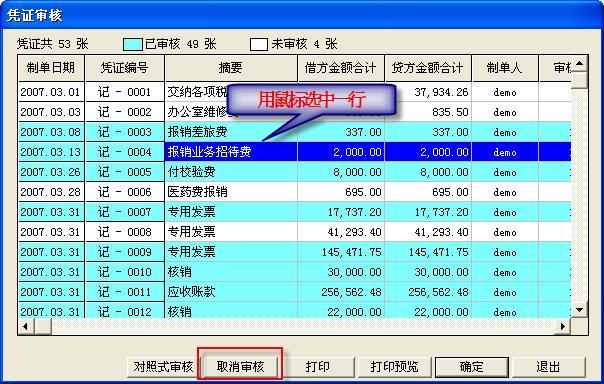The height and width of the screenshot is (384, 604).
Task: Click the horizontal scrollbar left arrow
Action: coord(25,327)
